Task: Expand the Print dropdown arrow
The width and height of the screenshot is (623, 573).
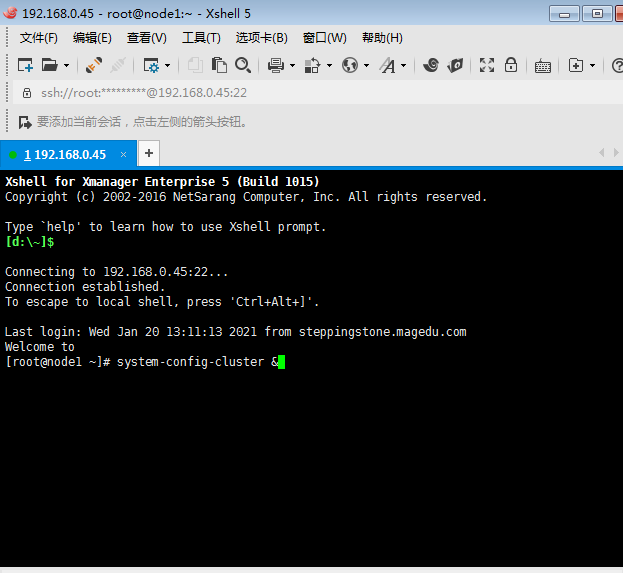Action: pyautogui.click(x=292, y=65)
